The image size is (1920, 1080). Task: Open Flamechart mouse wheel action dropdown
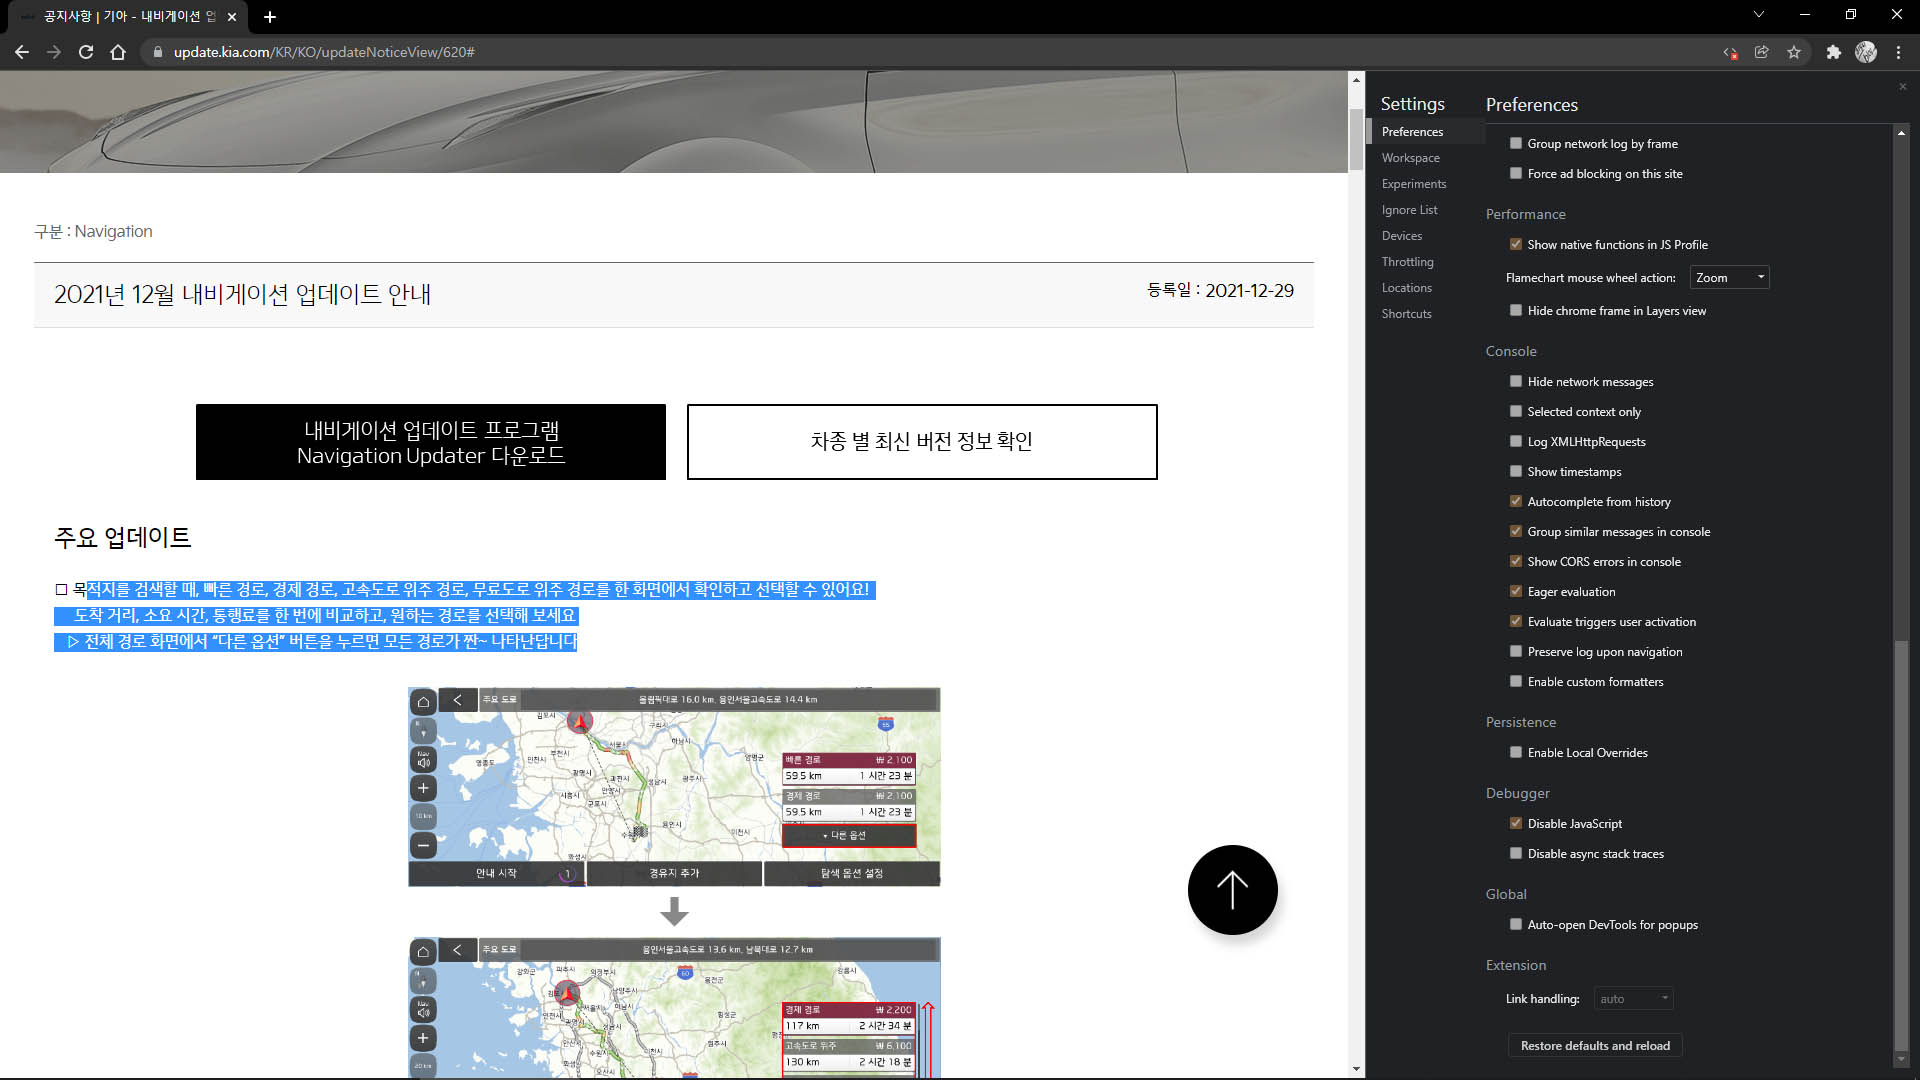(1729, 278)
